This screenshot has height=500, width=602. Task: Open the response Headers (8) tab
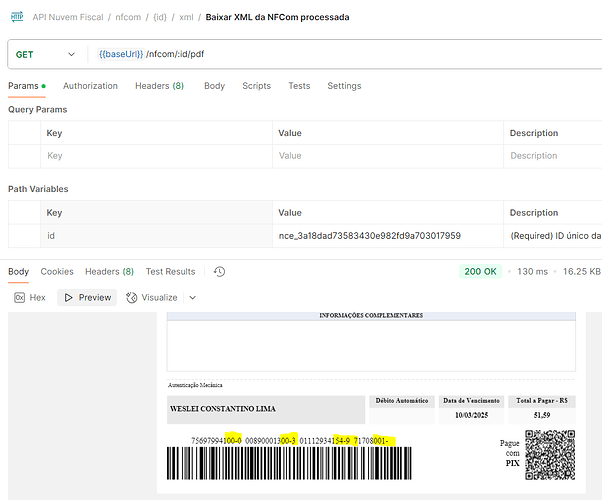(109, 272)
